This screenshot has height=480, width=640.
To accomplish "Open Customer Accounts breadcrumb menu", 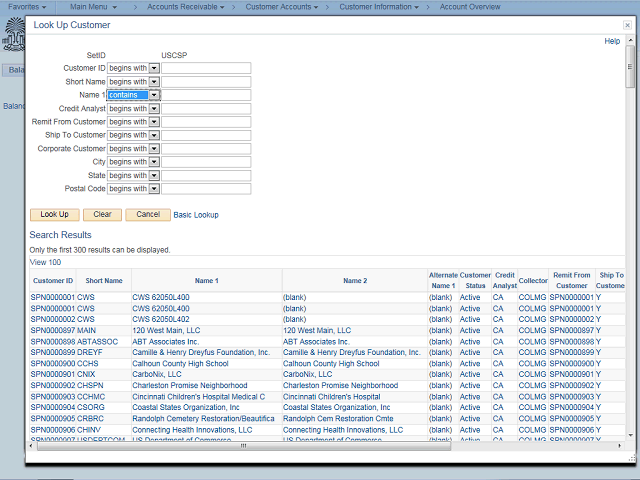I will point(282,7).
